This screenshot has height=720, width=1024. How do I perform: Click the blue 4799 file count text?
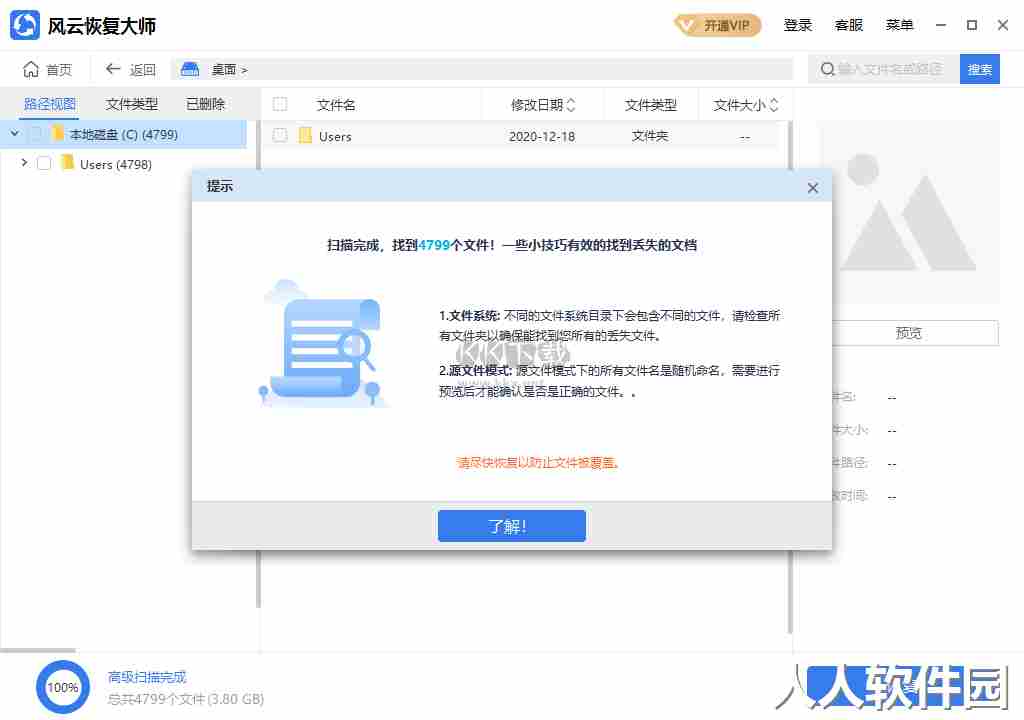(x=434, y=245)
